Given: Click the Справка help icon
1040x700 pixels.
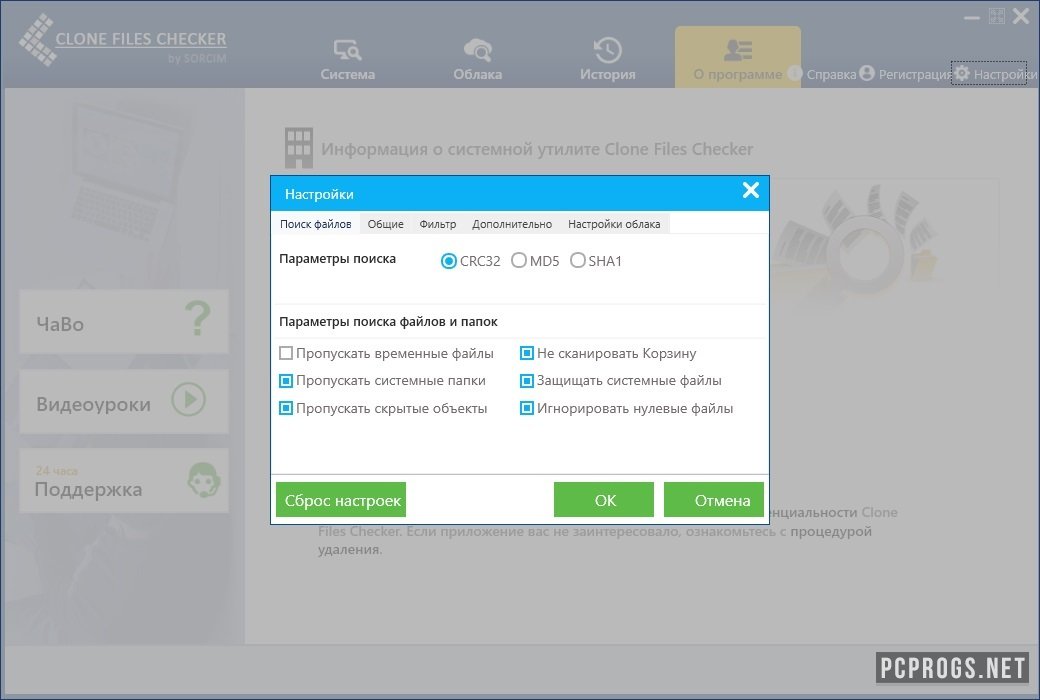Looking at the screenshot, I should (x=795, y=73).
